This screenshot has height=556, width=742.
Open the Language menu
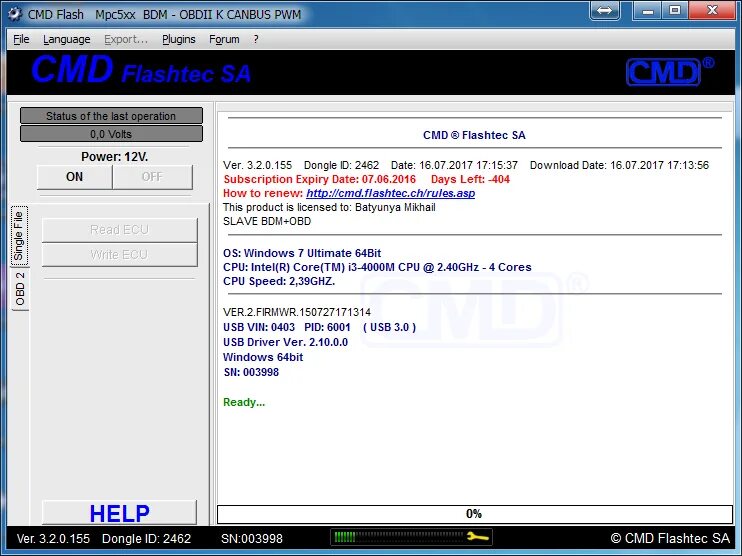[67, 39]
